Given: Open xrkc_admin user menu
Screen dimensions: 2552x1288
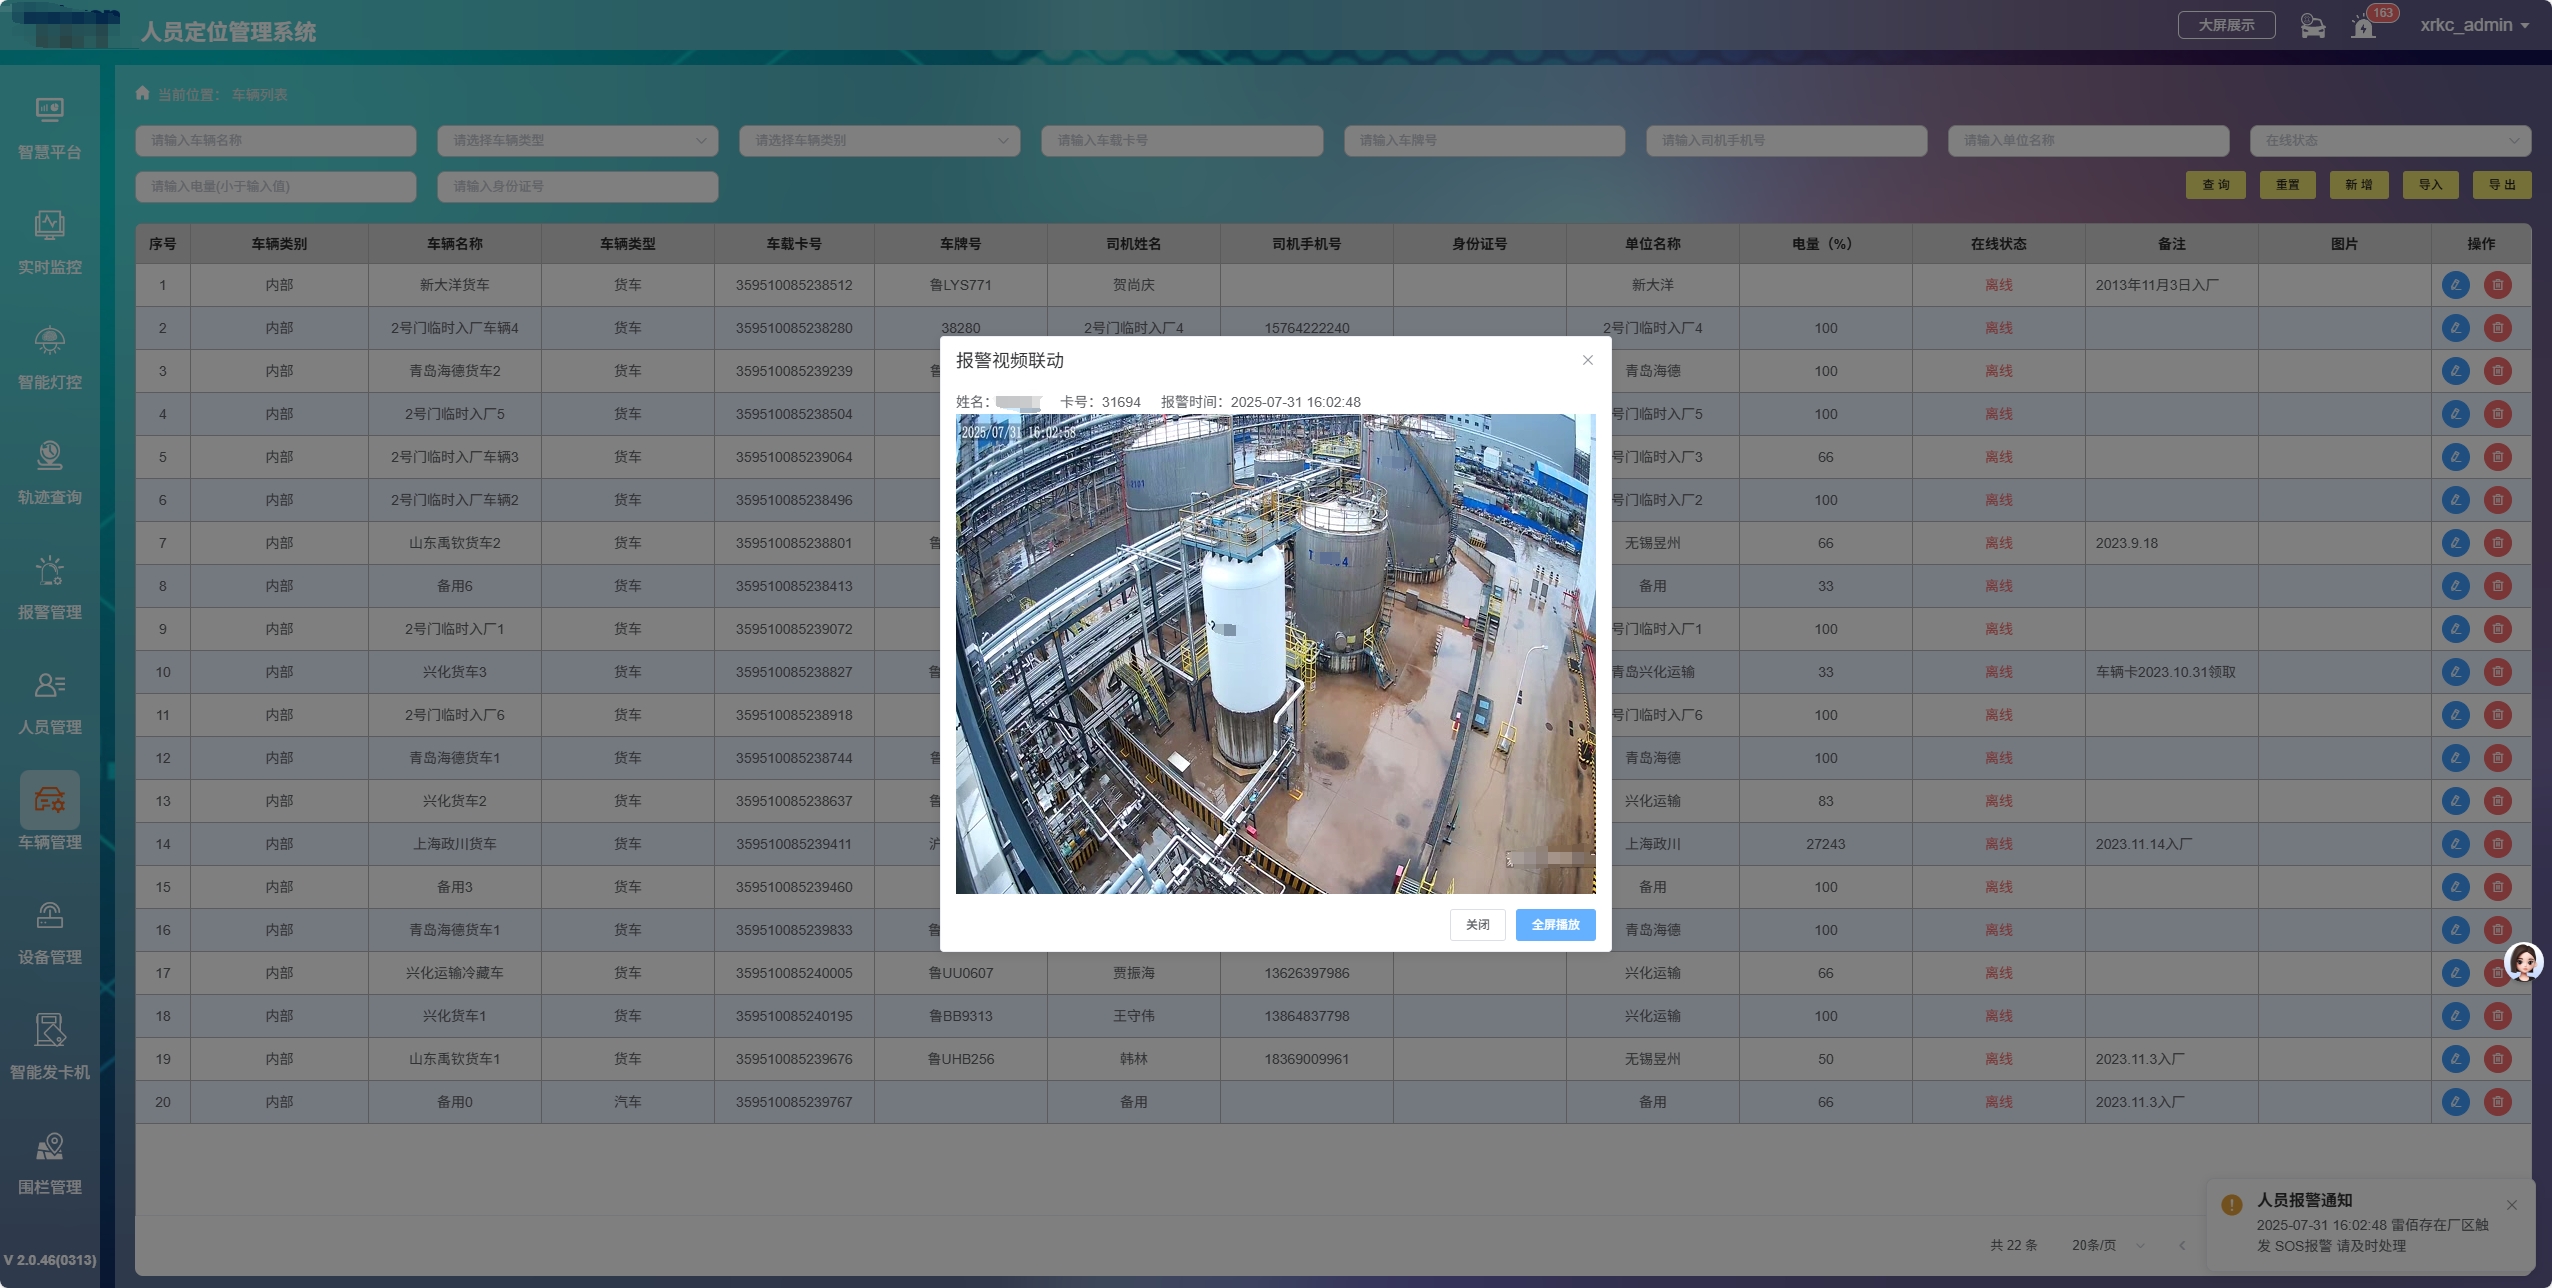Looking at the screenshot, I should point(2473,26).
